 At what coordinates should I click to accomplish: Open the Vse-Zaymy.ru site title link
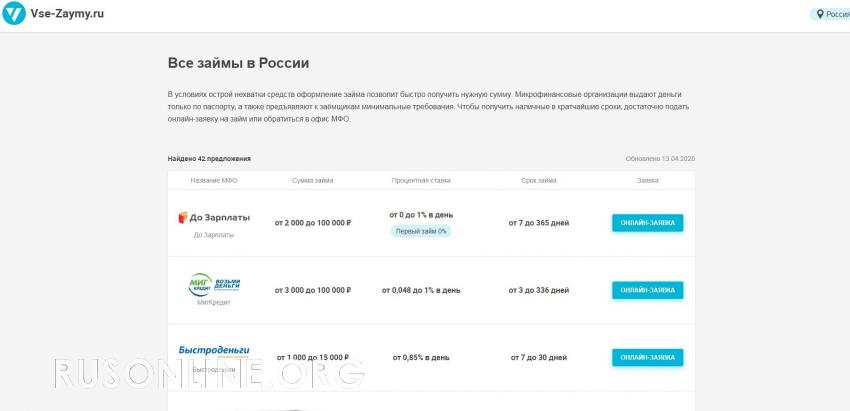(67, 14)
